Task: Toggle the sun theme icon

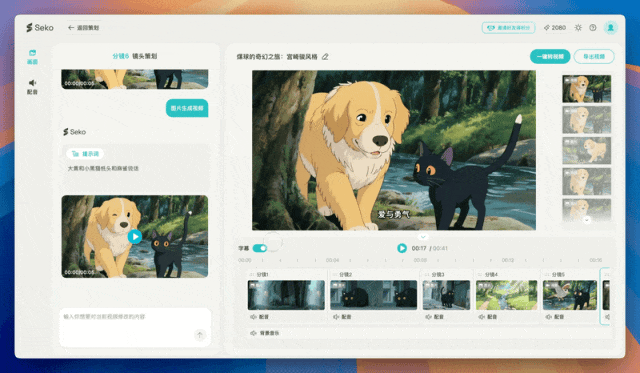Action: click(x=578, y=28)
